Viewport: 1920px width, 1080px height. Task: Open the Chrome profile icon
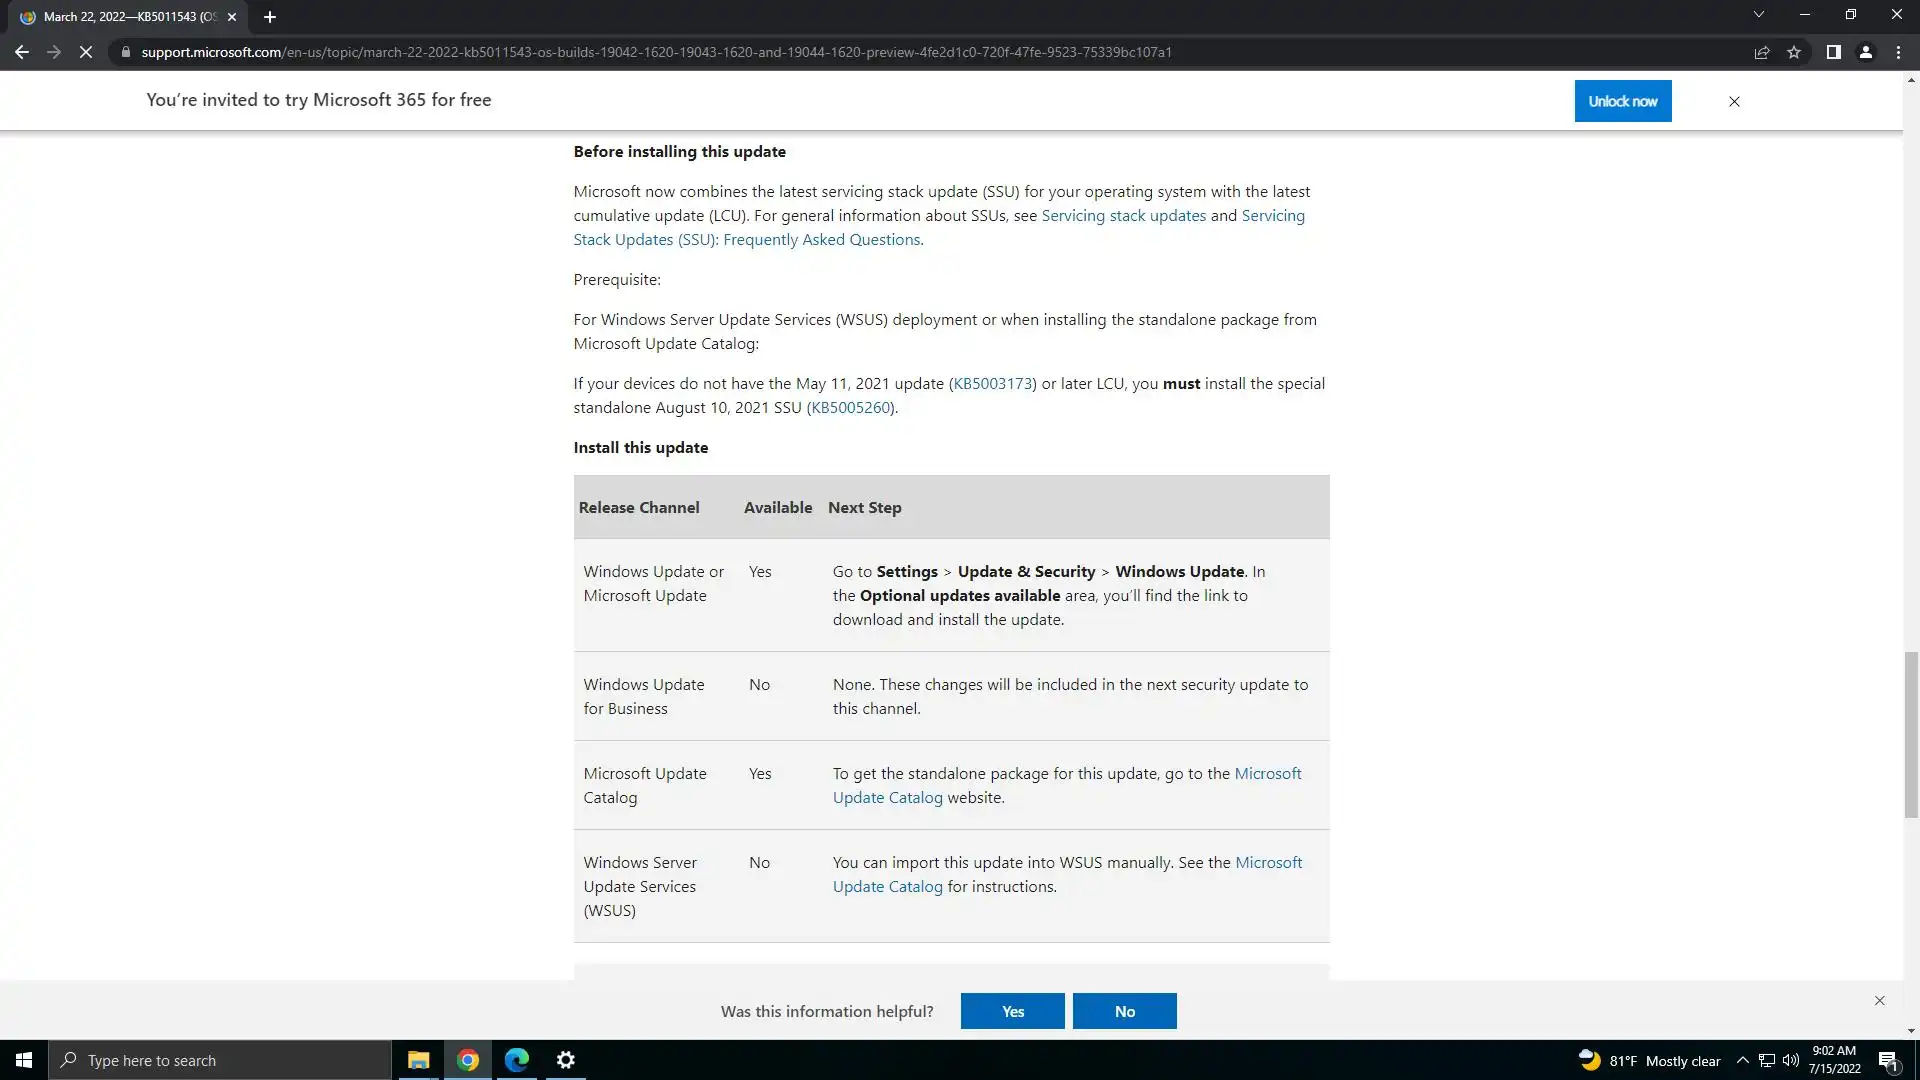click(1865, 52)
